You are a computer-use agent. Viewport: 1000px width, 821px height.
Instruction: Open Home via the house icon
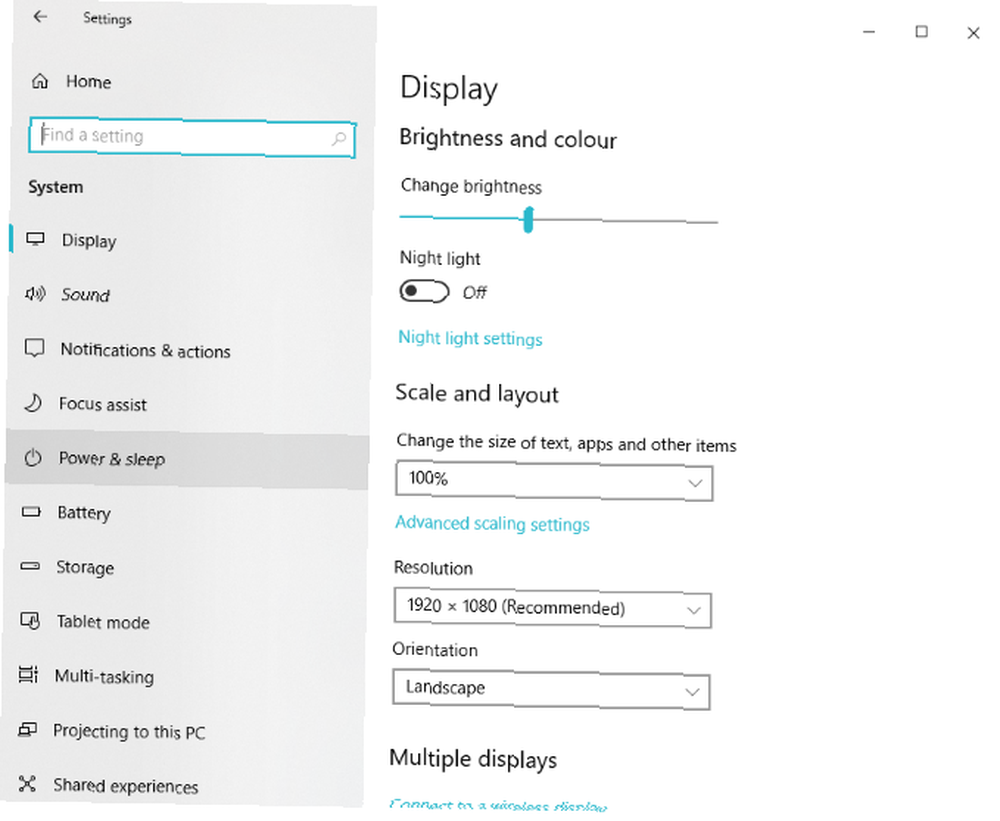[40, 81]
